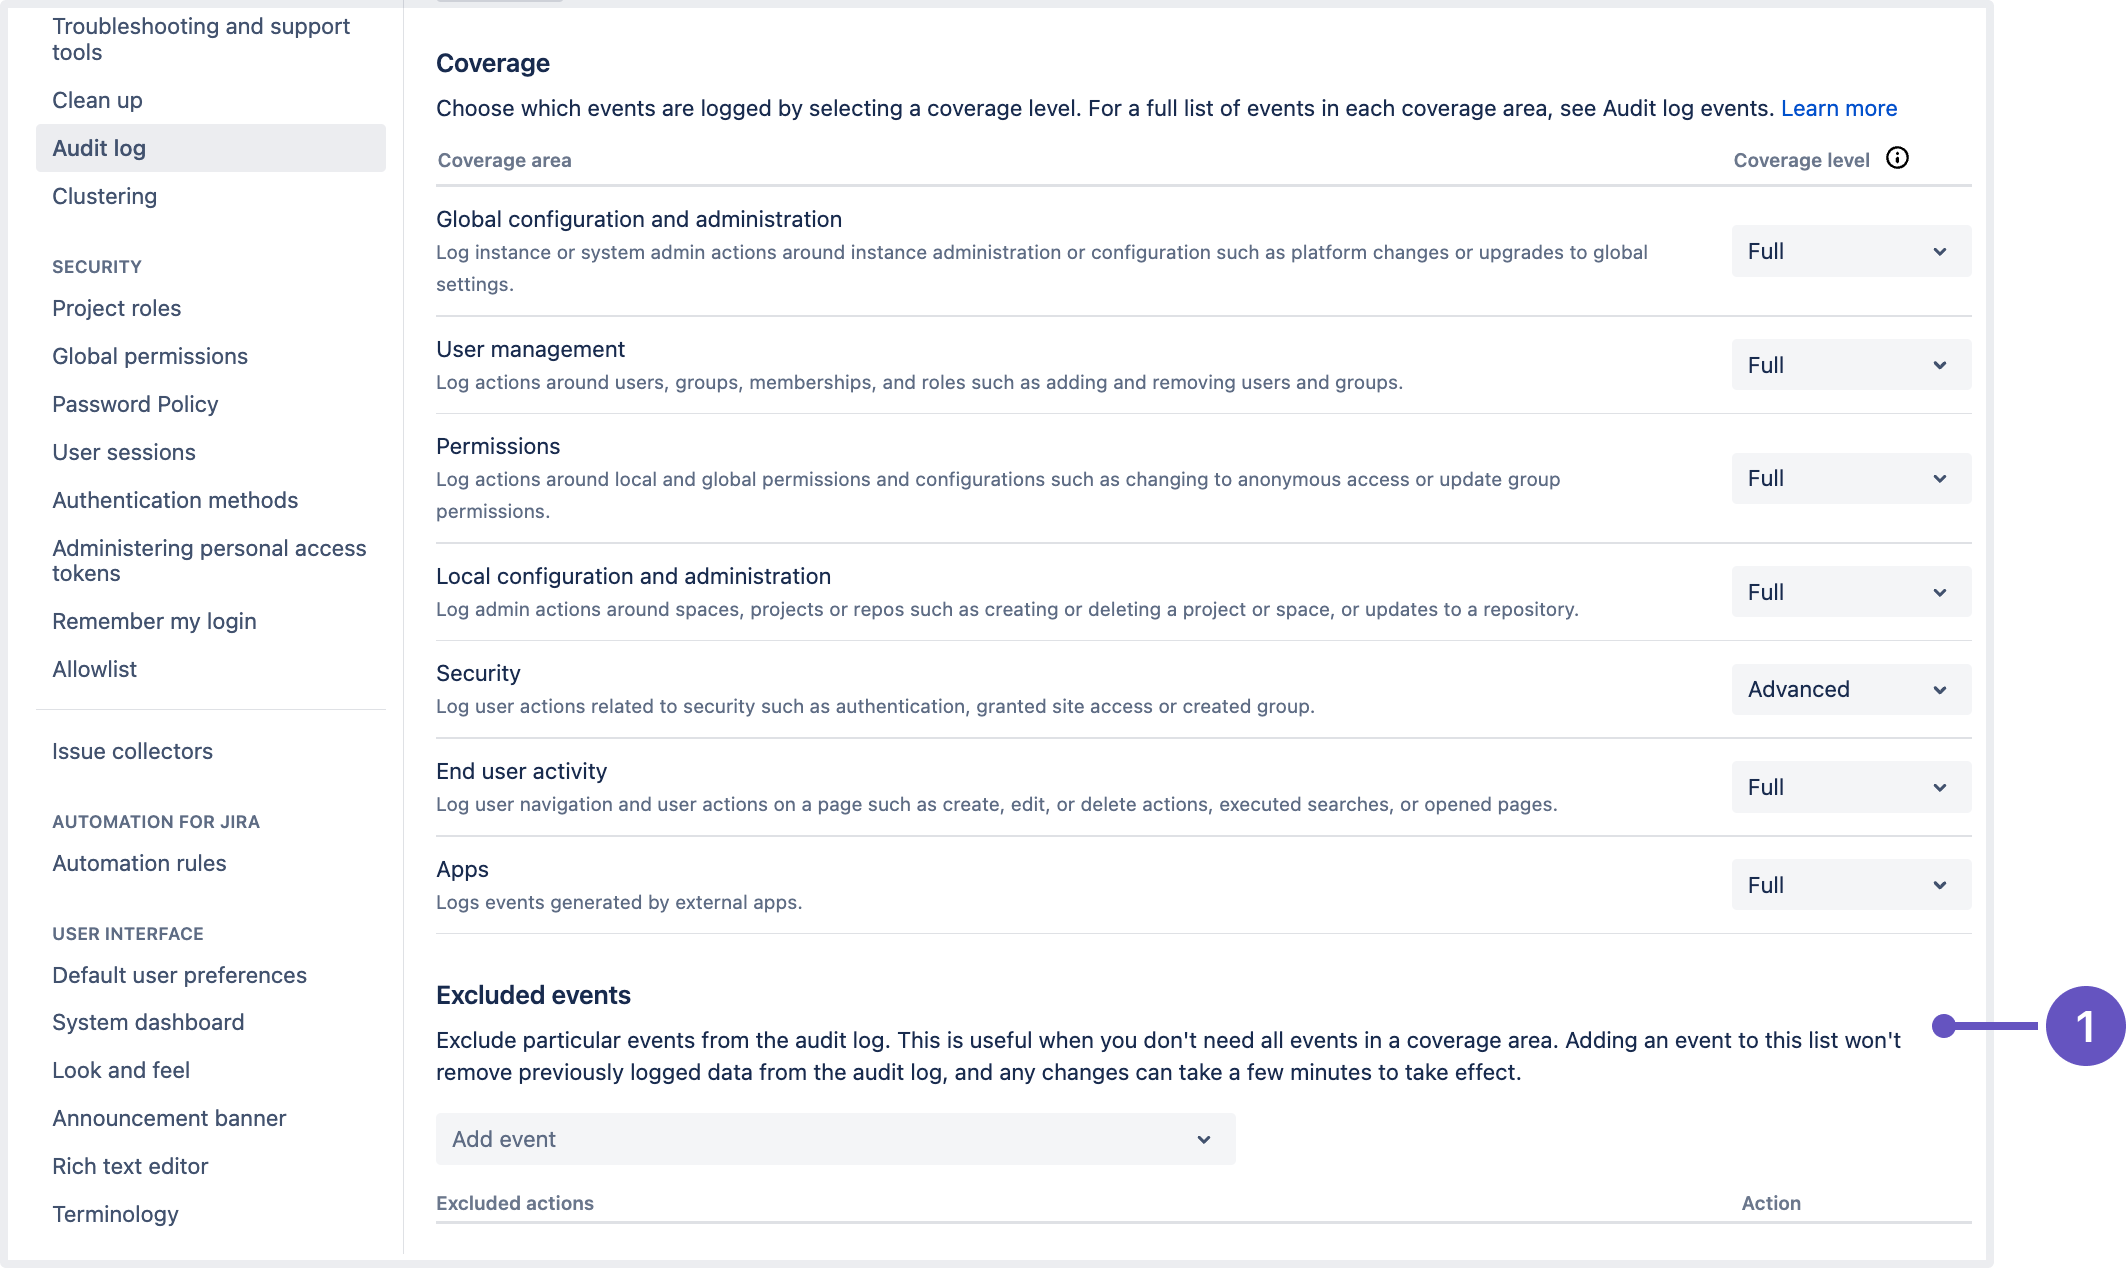This screenshot has width=2126, height=1268.
Task: Open the Permissions coverage level dropdown
Action: (1849, 478)
